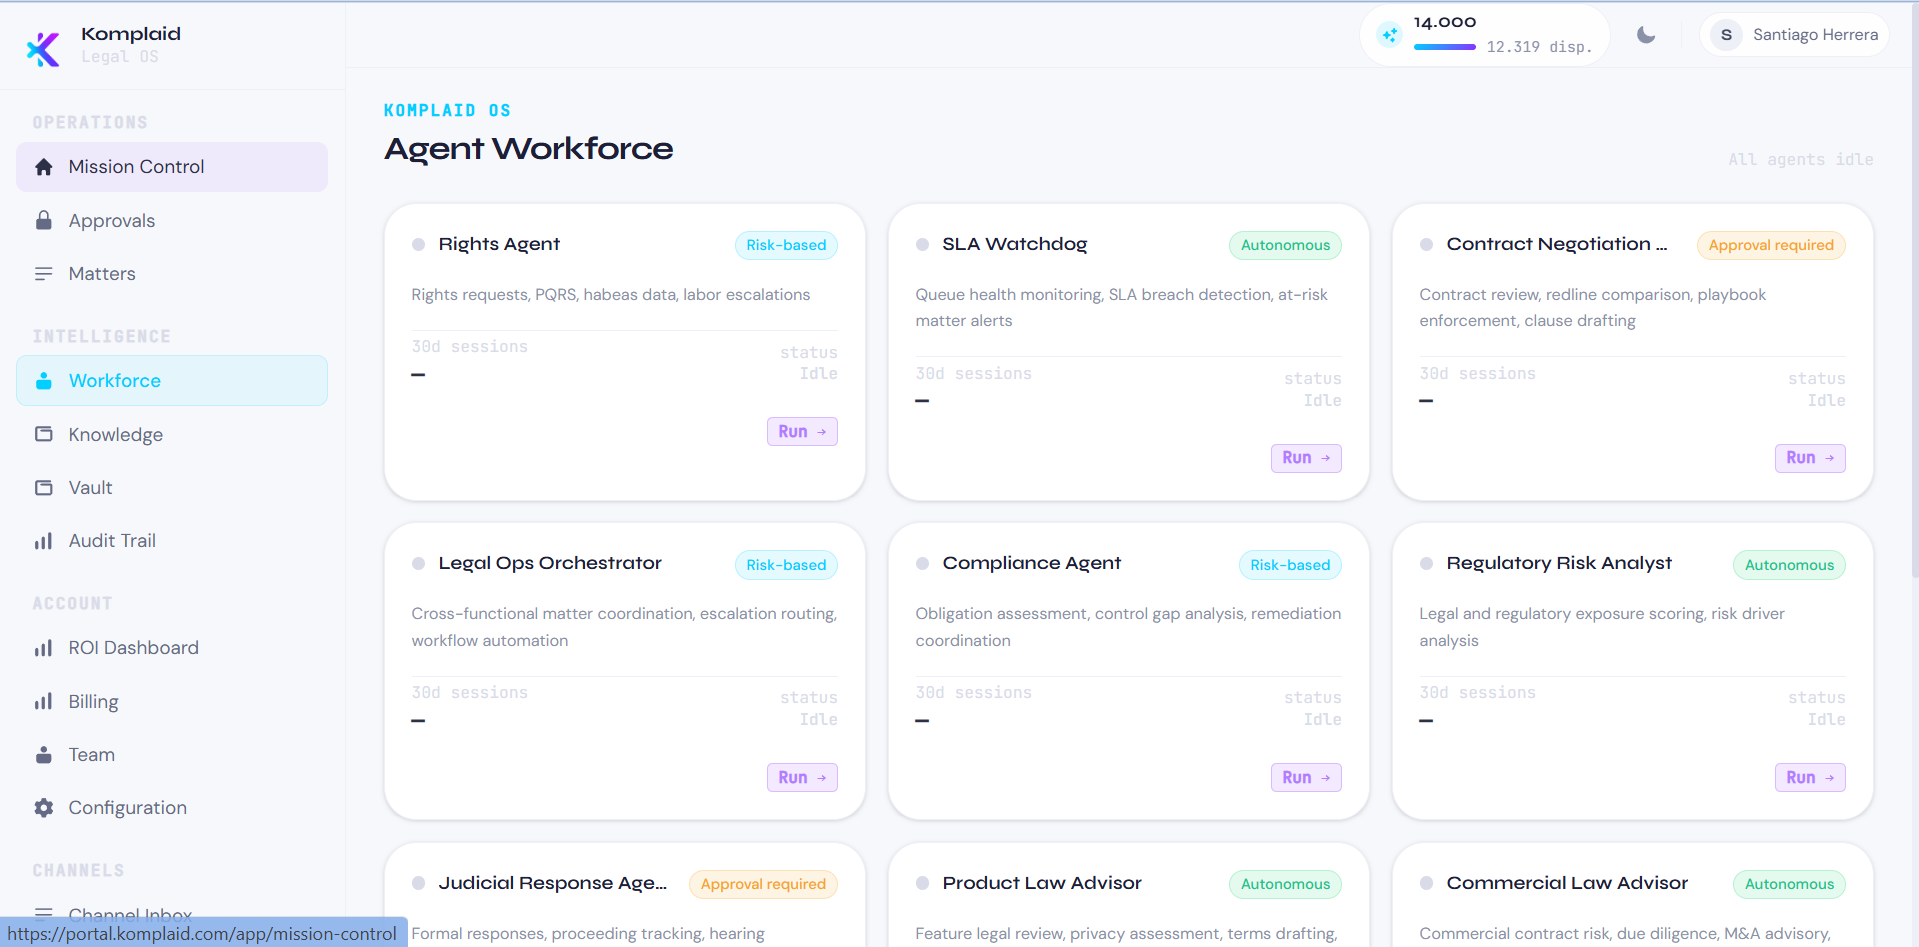Click the page vertical scrollbar

pos(1913,290)
